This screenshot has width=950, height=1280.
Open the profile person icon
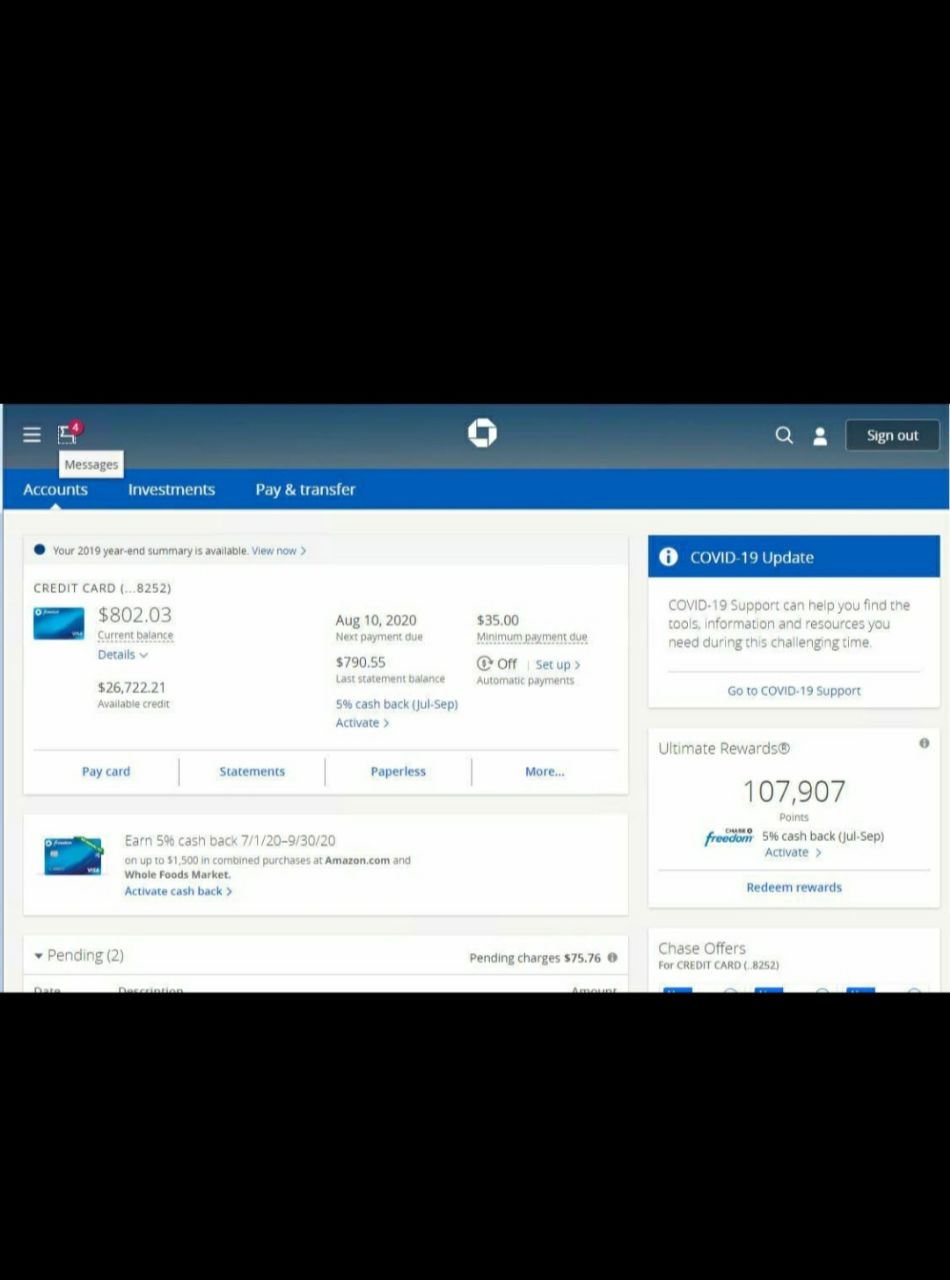(820, 436)
